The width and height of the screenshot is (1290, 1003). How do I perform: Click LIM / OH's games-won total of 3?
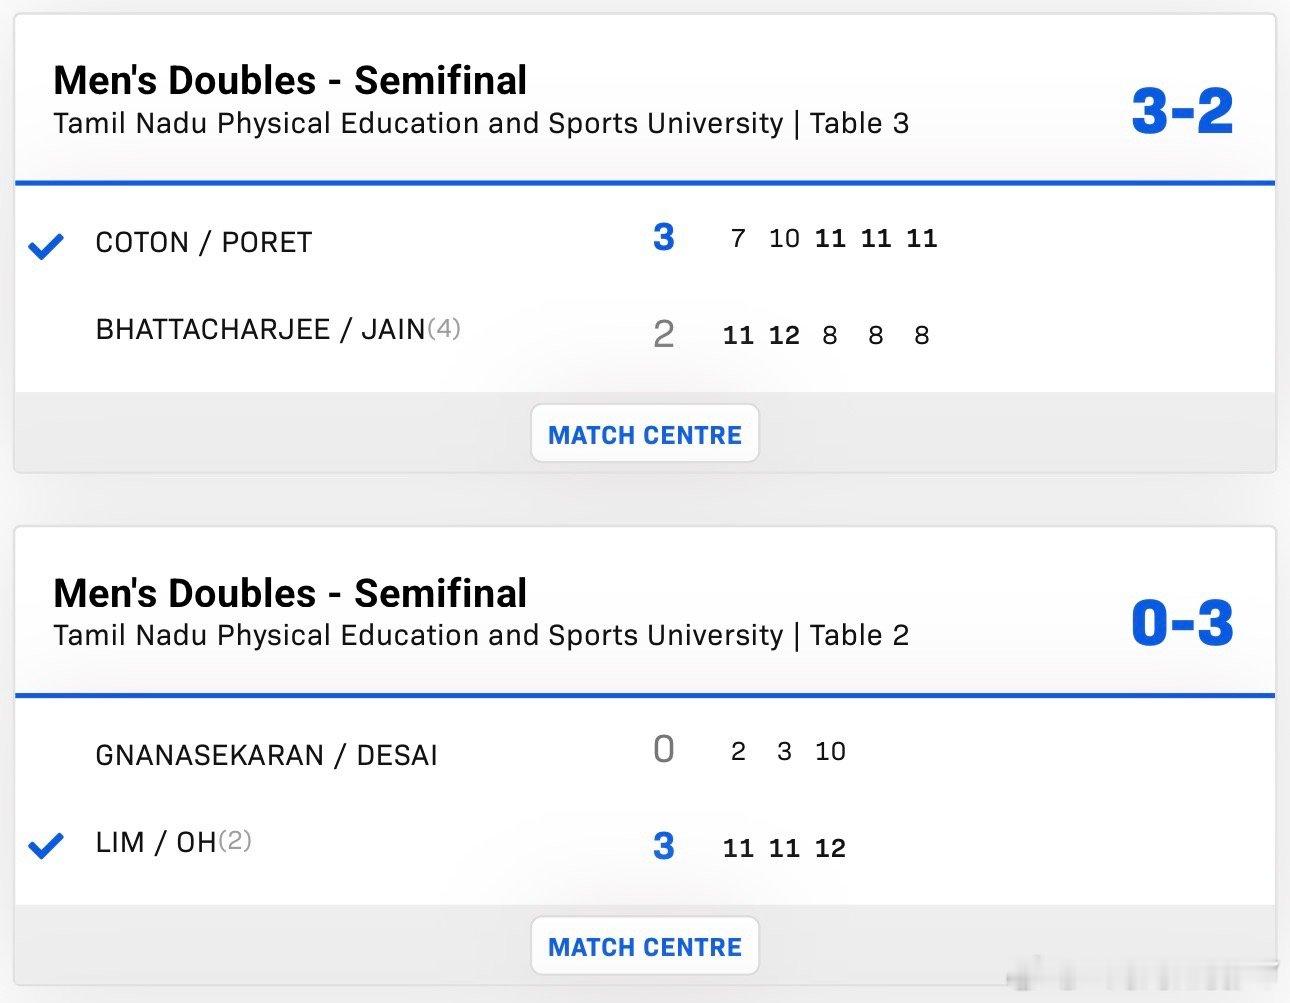[x=663, y=847]
